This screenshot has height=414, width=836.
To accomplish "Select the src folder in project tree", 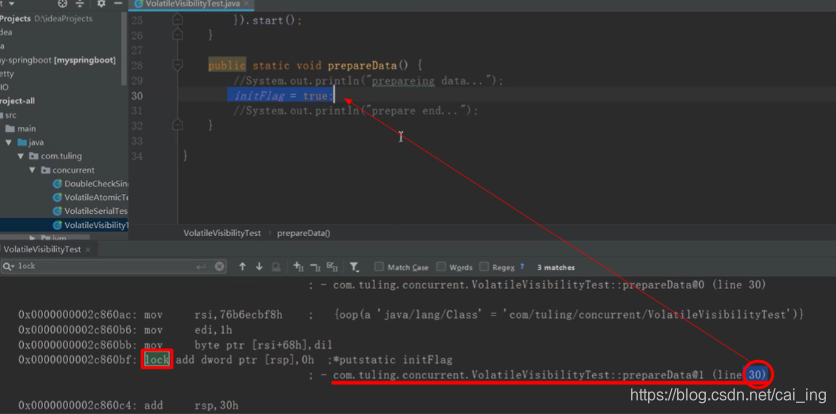I will (8, 115).
